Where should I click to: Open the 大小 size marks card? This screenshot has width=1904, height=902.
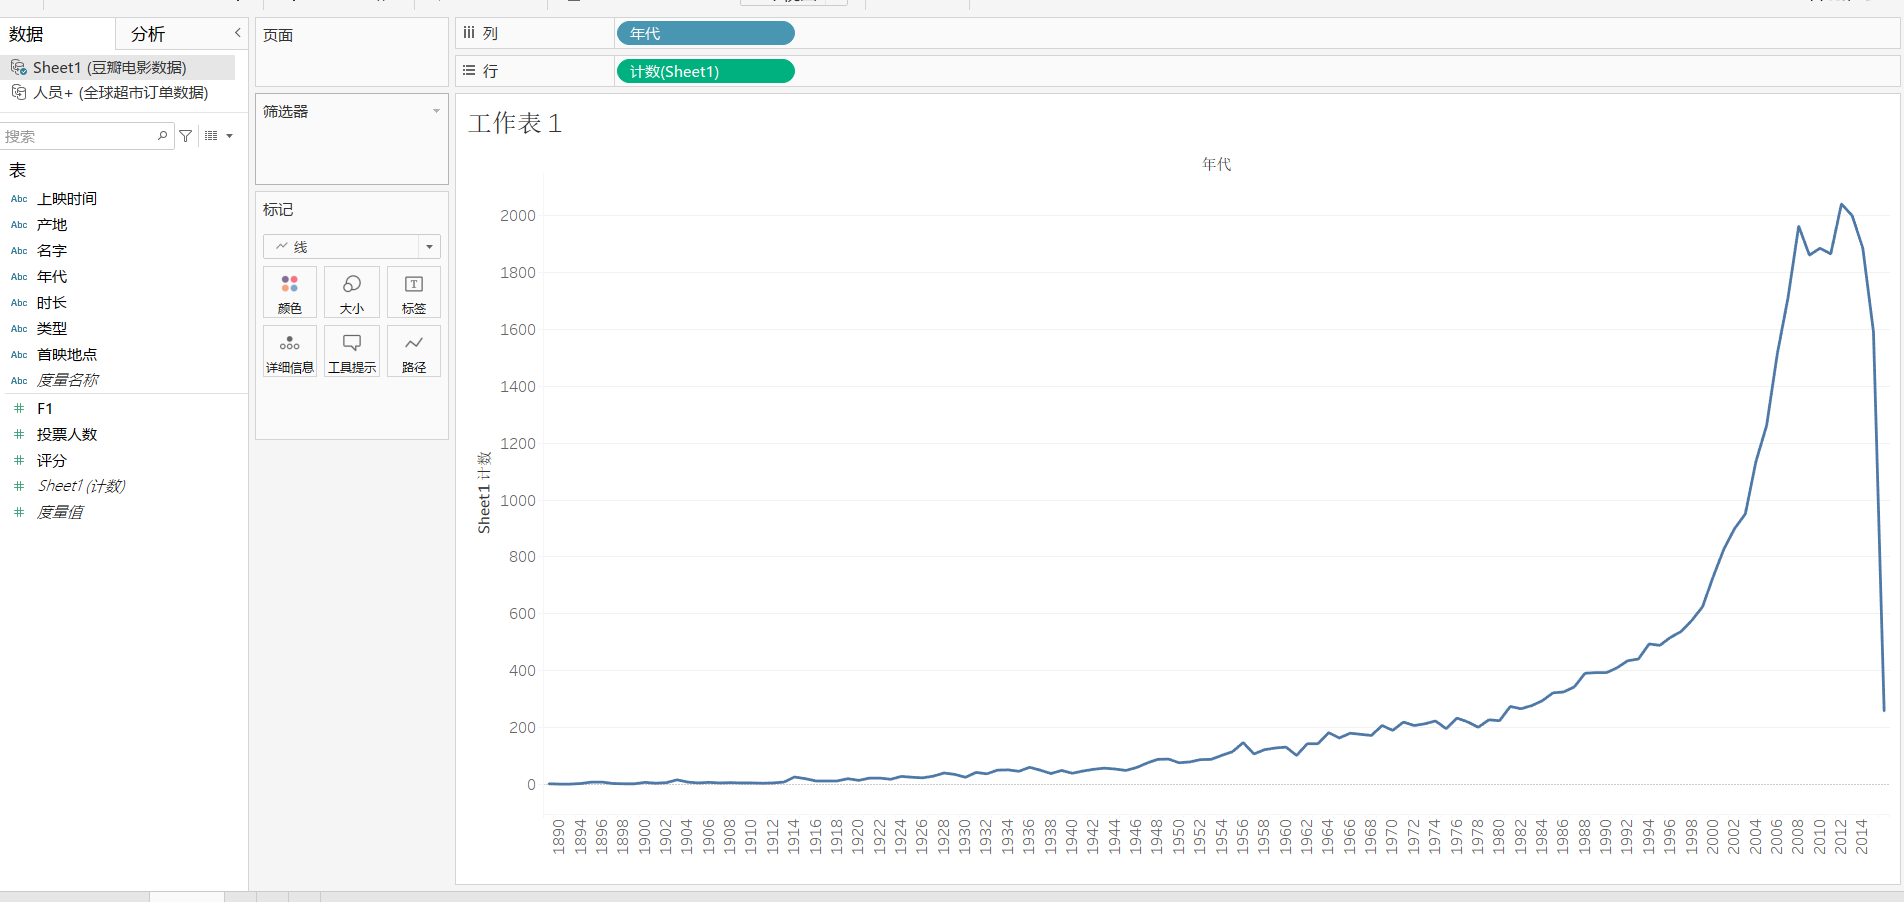tap(352, 292)
